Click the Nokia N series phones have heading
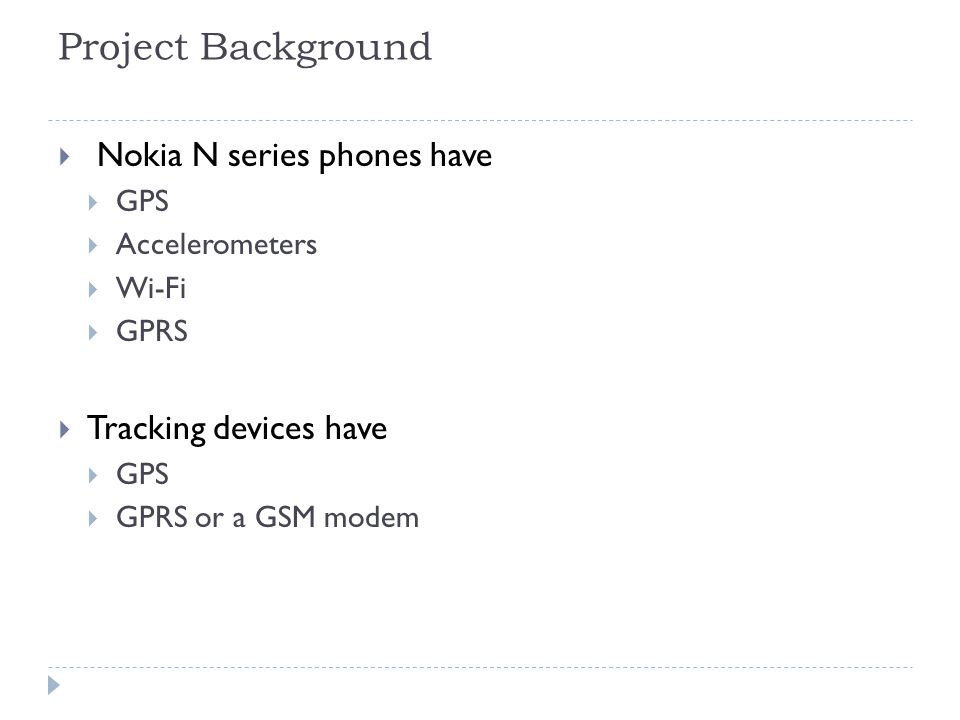The image size is (960, 720). [x=294, y=156]
